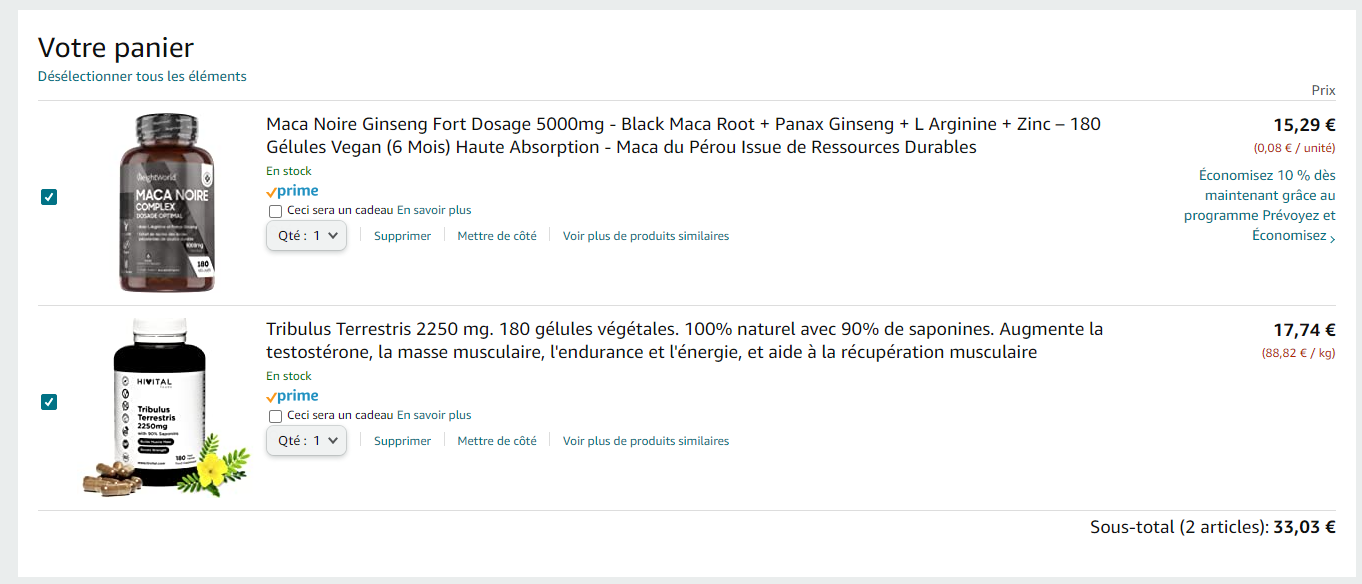This screenshot has width=1362, height=584.
Task: Click Supprimer for Tribulus Terrestris
Action: (402, 441)
